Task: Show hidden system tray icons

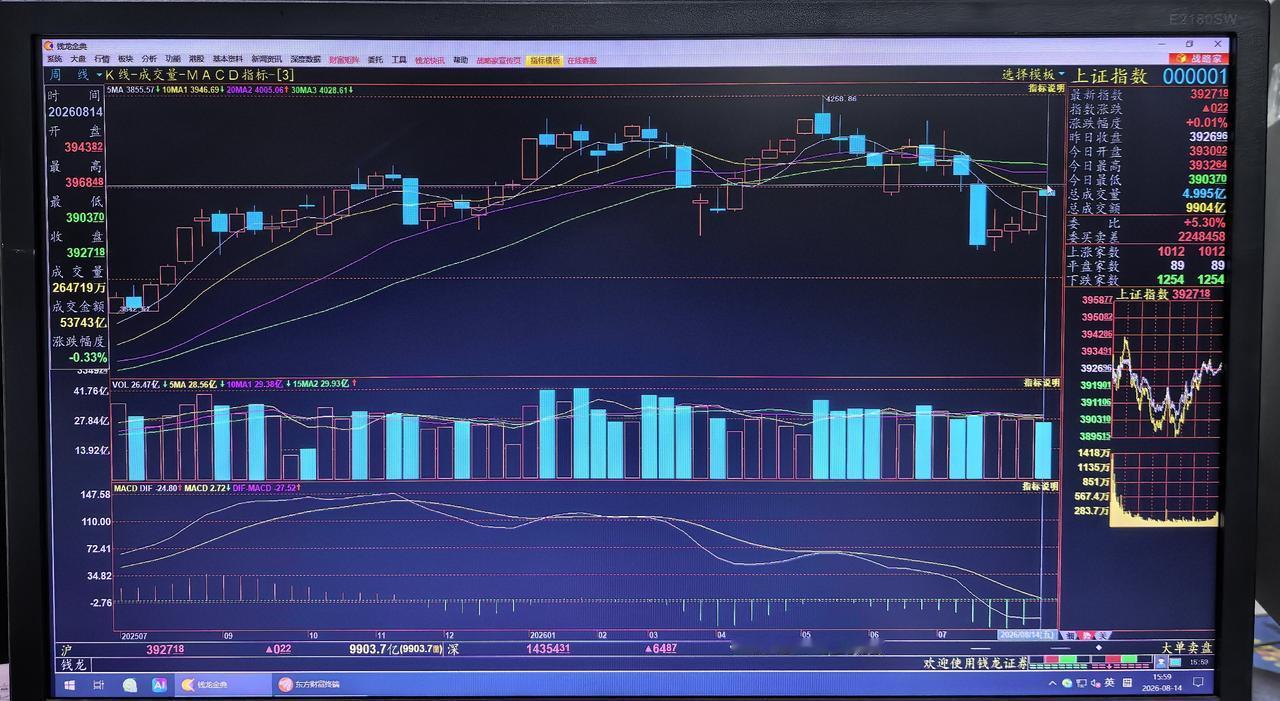Action: [1053, 683]
